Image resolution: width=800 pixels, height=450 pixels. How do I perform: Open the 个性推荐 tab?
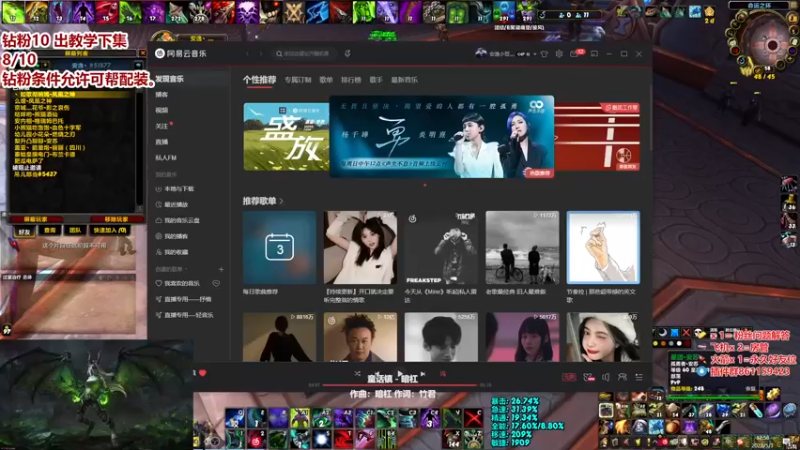pos(259,80)
